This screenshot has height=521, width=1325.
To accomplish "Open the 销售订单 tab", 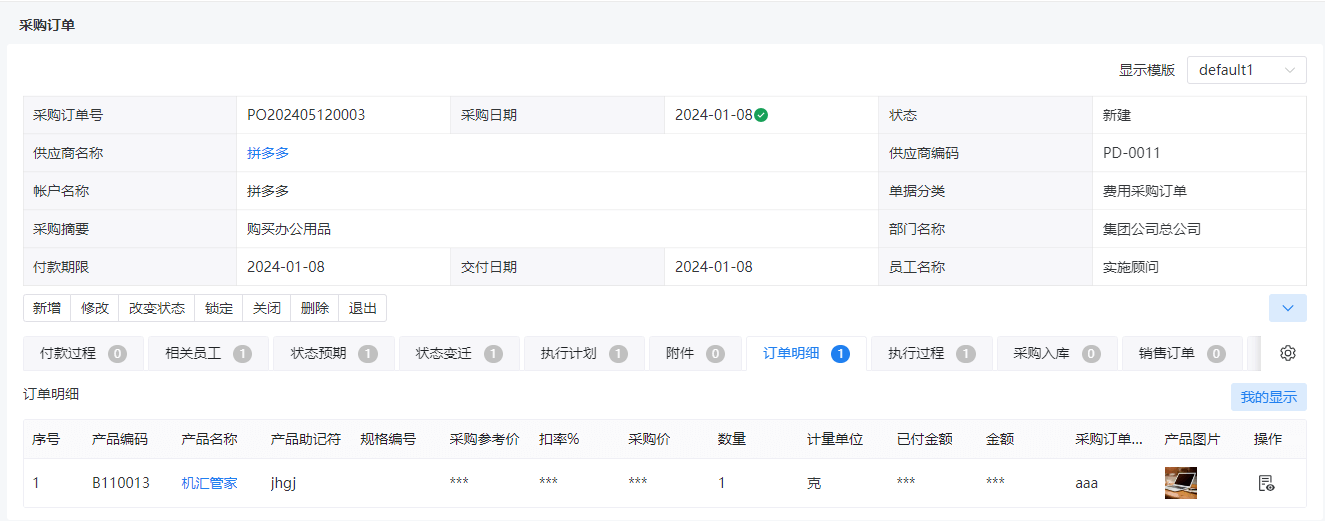I will (x=1182, y=353).
